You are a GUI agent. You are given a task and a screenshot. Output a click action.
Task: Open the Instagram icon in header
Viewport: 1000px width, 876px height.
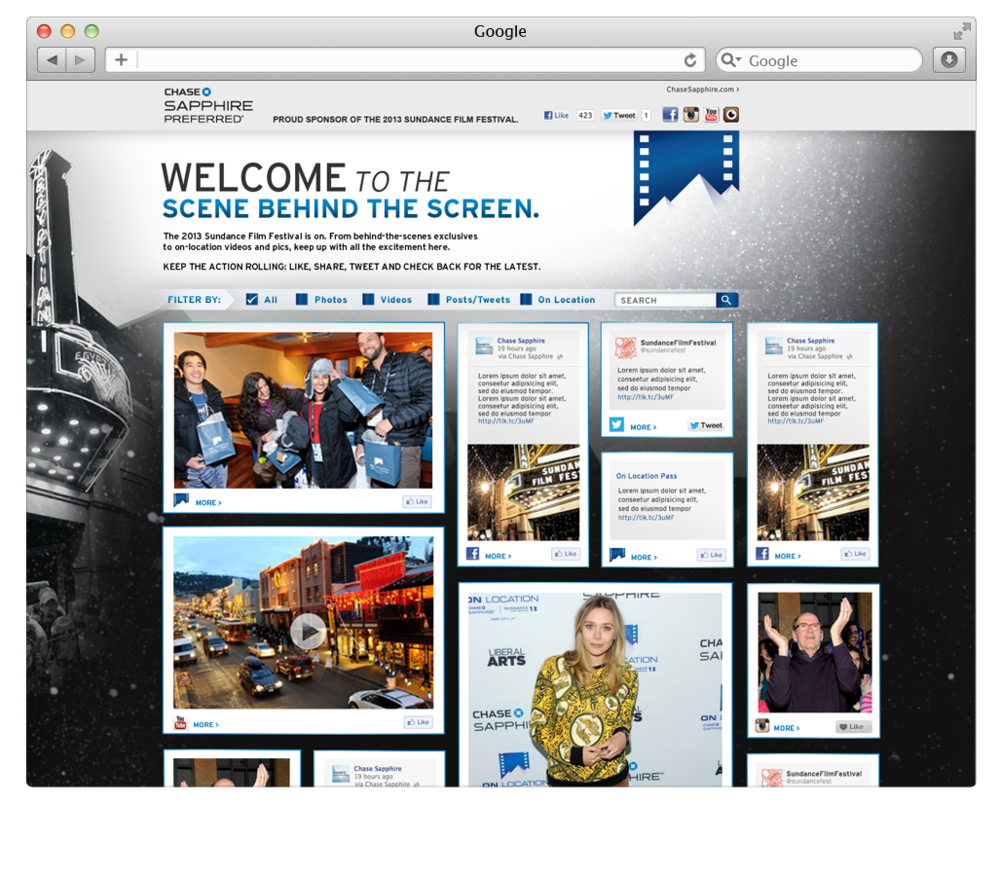click(691, 115)
